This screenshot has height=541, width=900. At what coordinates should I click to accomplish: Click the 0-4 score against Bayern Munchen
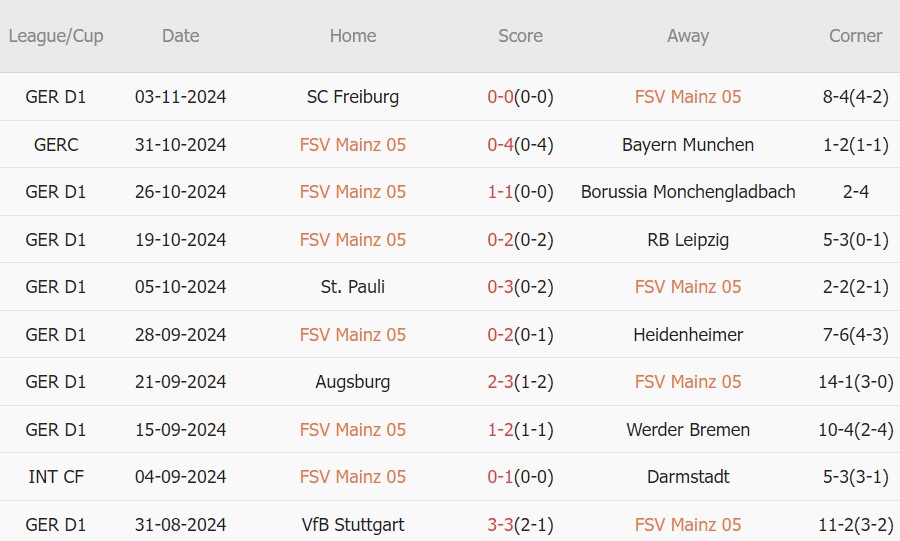click(501, 145)
